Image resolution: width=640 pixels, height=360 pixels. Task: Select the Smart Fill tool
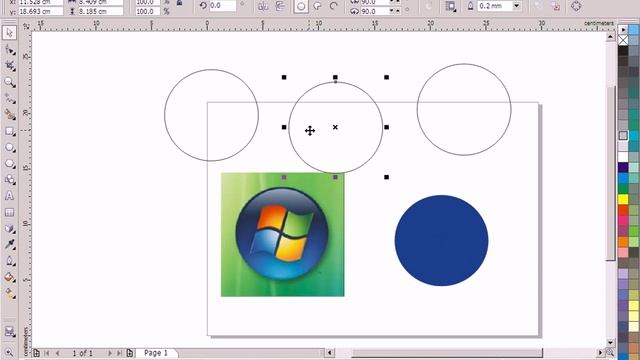9,115
